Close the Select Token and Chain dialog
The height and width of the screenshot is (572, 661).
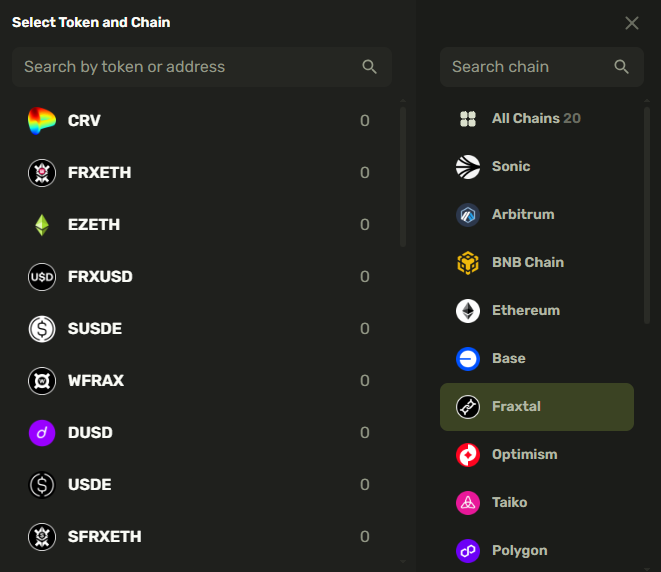(x=632, y=23)
